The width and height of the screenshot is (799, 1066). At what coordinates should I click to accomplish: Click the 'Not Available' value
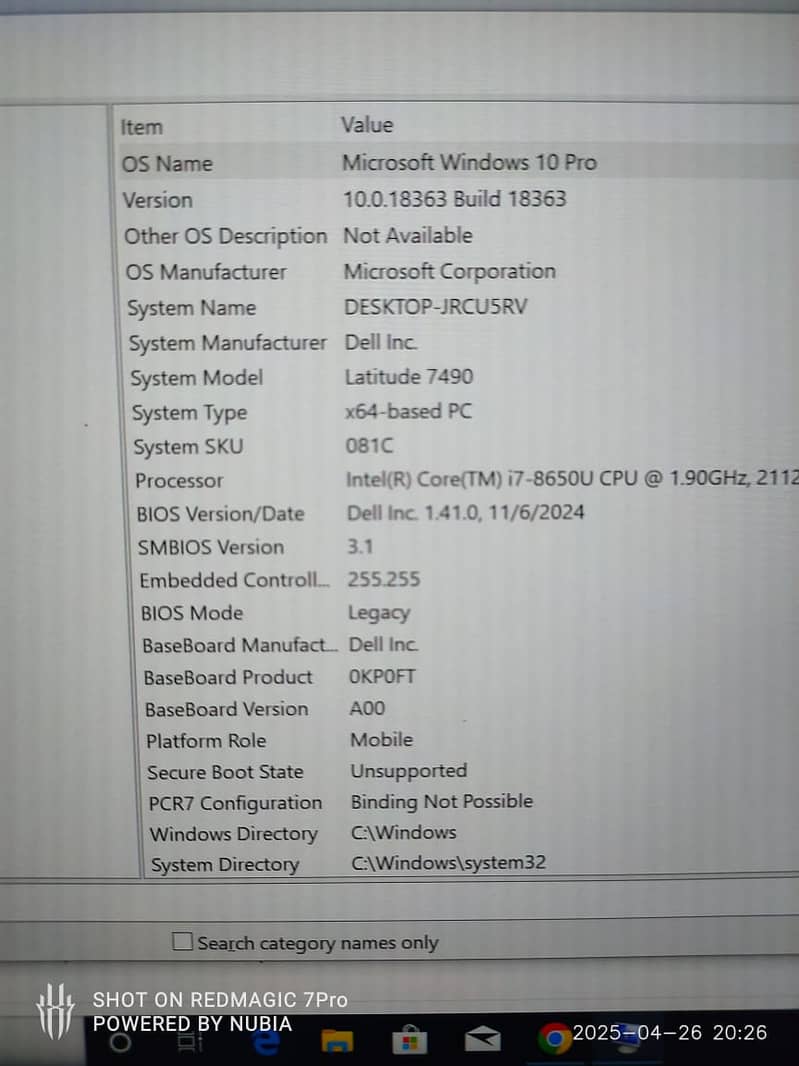pyautogui.click(x=408, y=236)
